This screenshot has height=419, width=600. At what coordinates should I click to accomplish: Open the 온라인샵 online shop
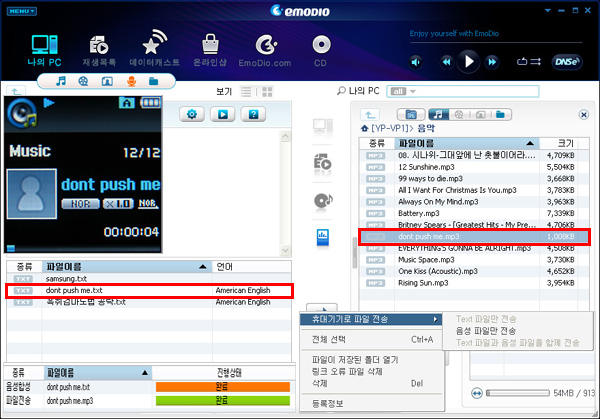coord(210,50)
